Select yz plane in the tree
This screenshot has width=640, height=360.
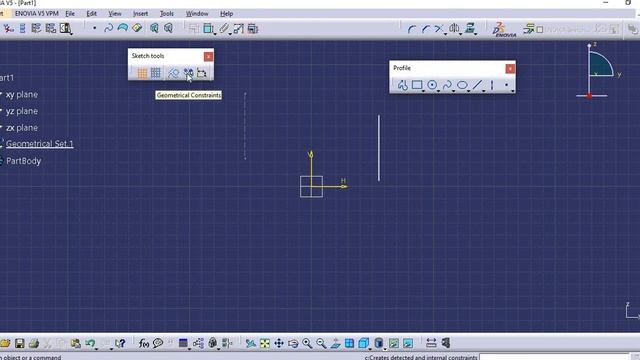[x=21, y=111]
